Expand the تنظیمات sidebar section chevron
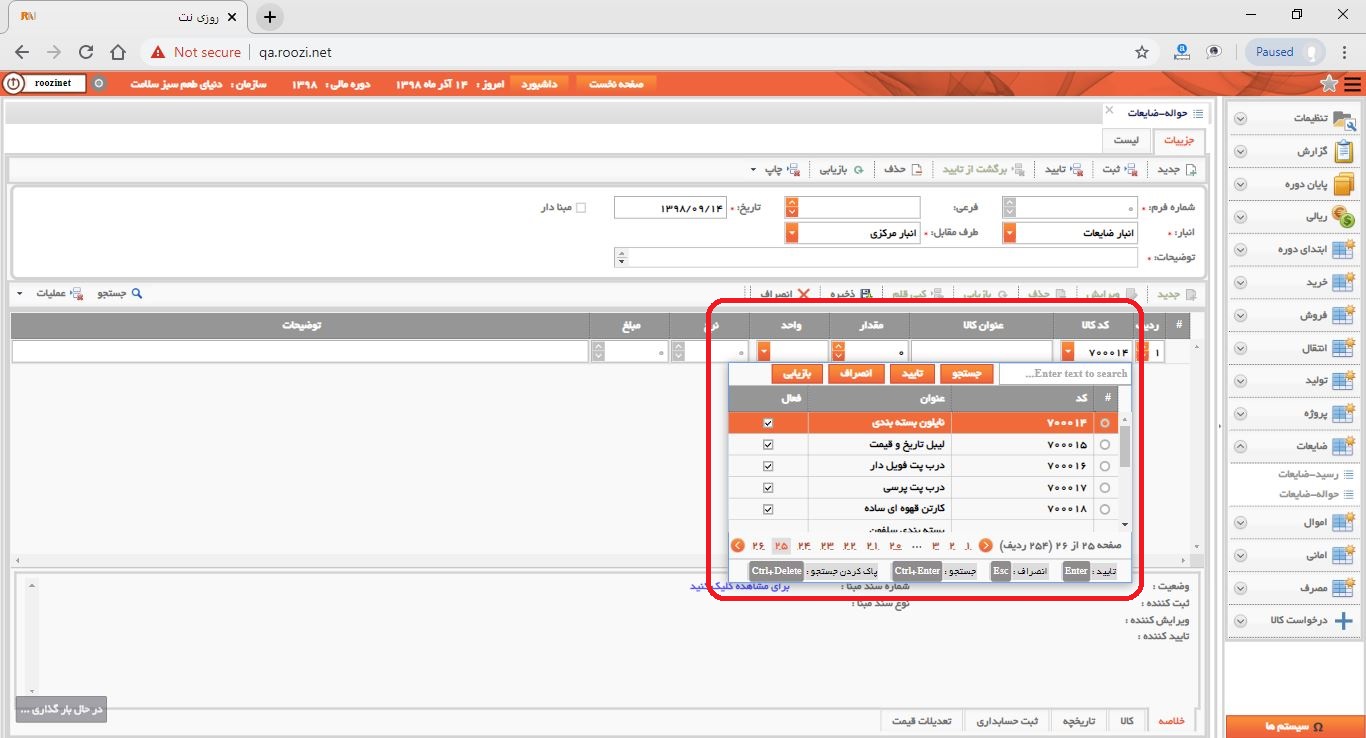The width and height of the screenshot is (1366, 738). click(1240, 119)
